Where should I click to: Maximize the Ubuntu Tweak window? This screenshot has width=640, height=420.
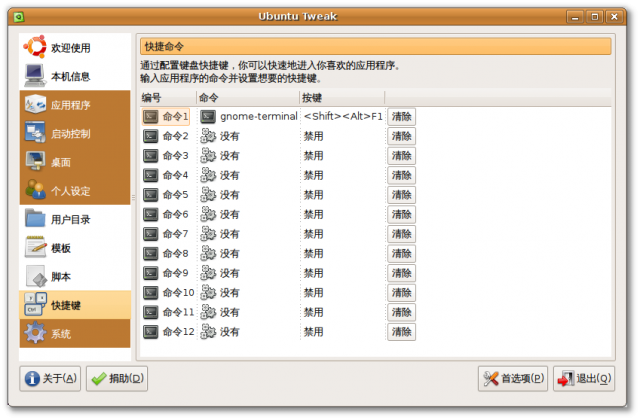tap(595, 17)
